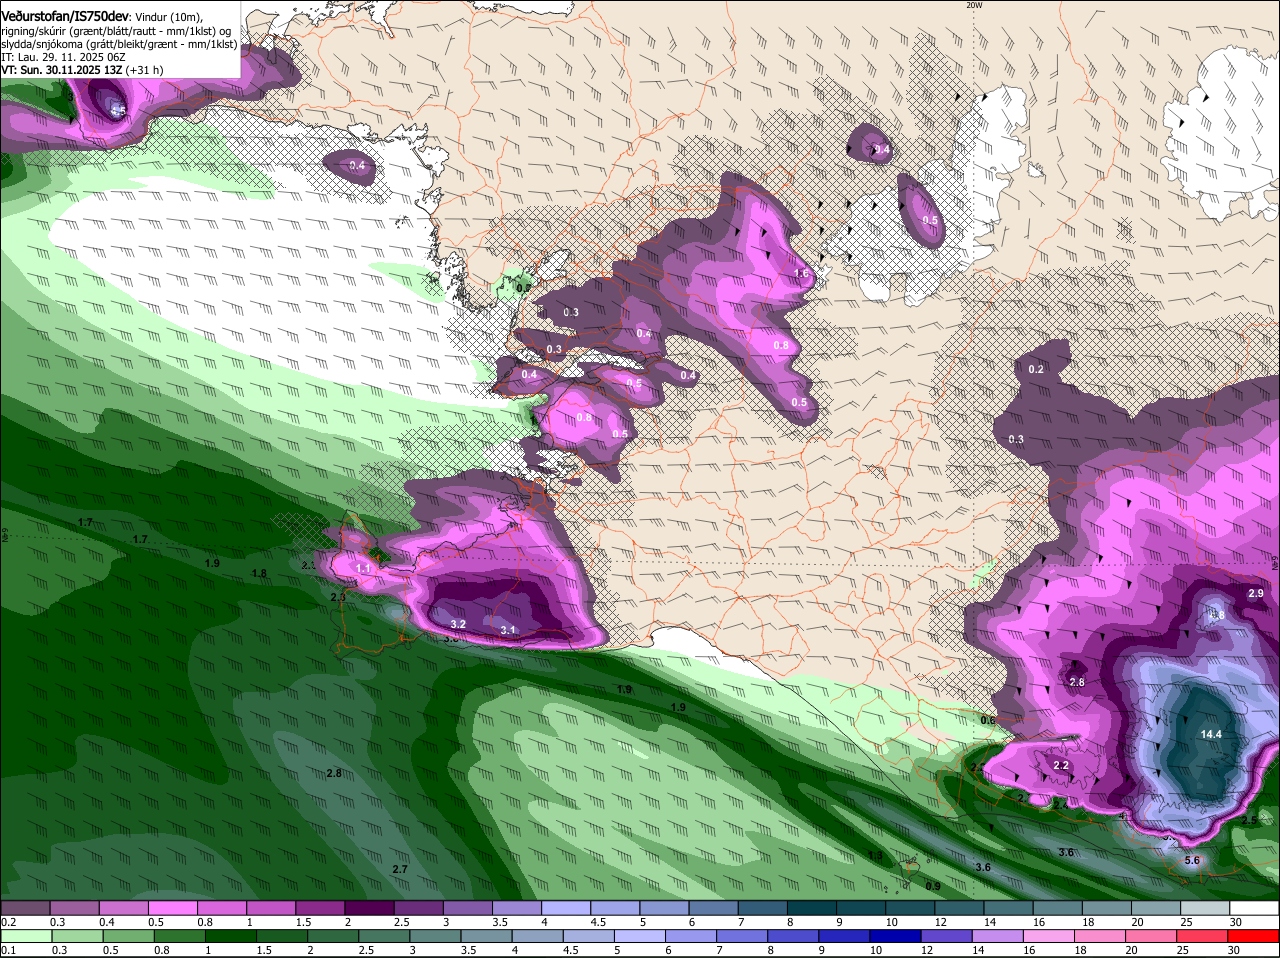Select the bright pink 0.5 swatch in purple legend
This screenshot has height=958, width=1280.
point(174,908)
